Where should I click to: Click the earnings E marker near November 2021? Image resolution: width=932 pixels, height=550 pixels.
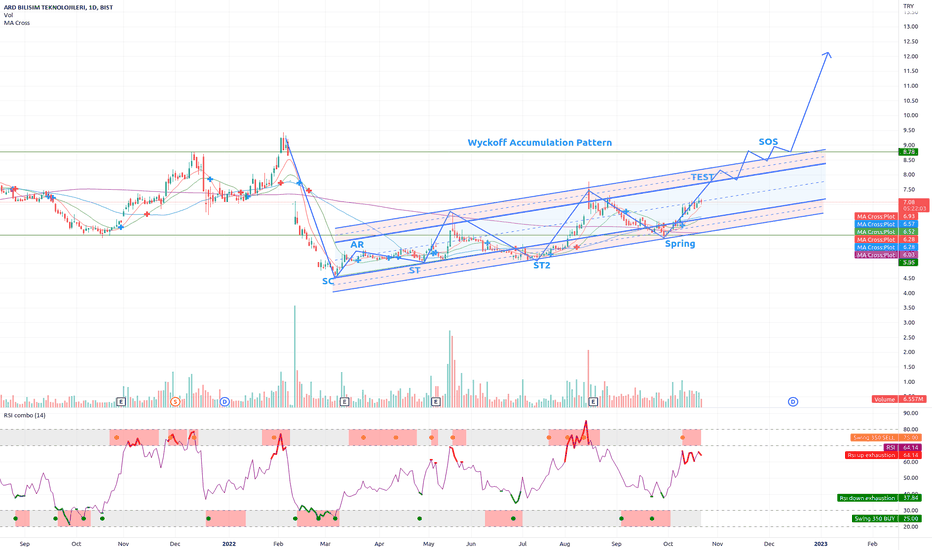pos(121,402)
